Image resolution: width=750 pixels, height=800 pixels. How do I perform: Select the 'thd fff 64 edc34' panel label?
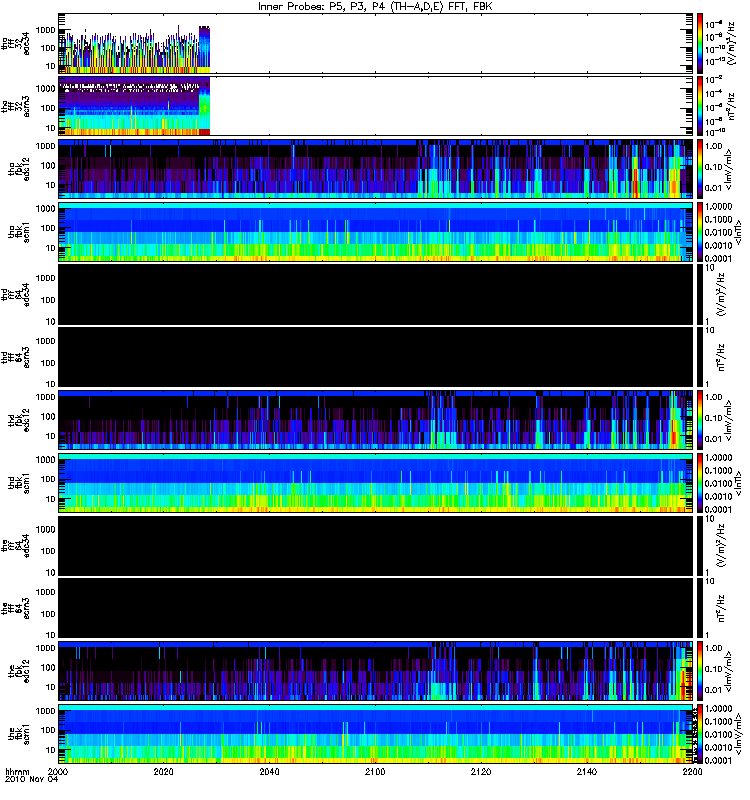click(x=15, y=295)
